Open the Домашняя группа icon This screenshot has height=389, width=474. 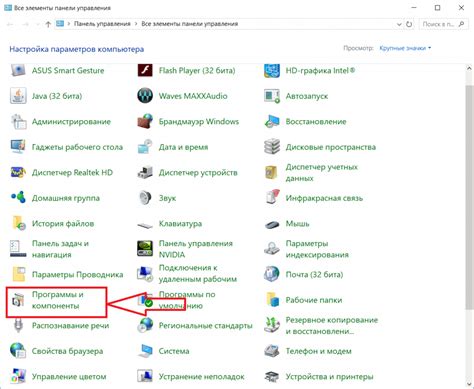[18, 197]
